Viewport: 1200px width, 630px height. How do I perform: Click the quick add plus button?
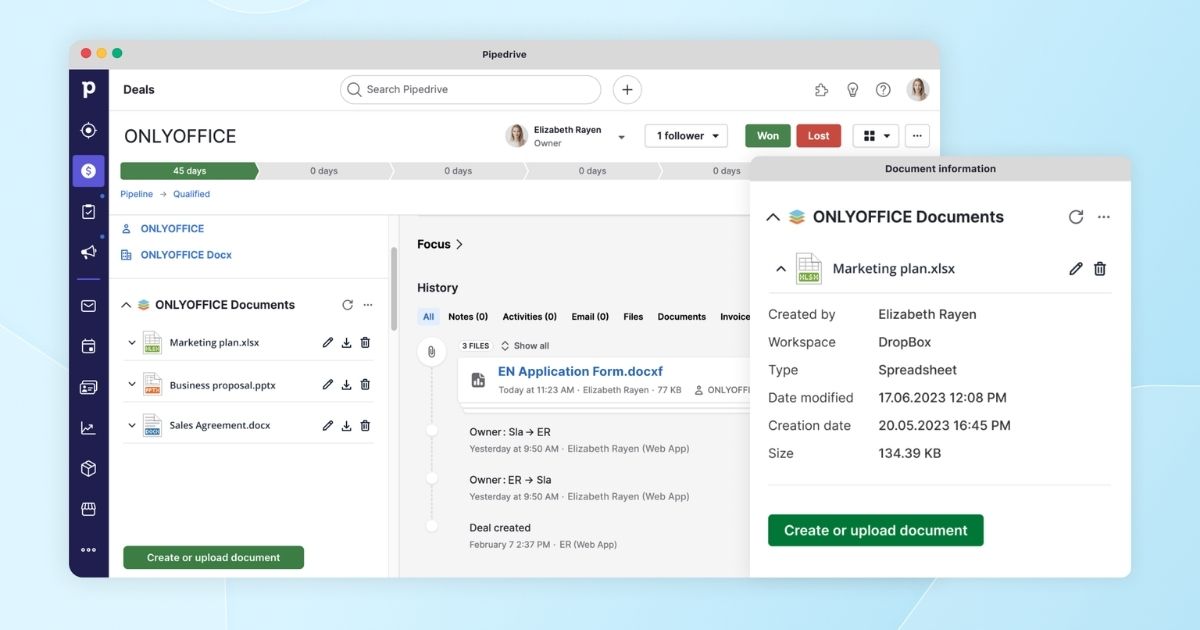point(627,89)
